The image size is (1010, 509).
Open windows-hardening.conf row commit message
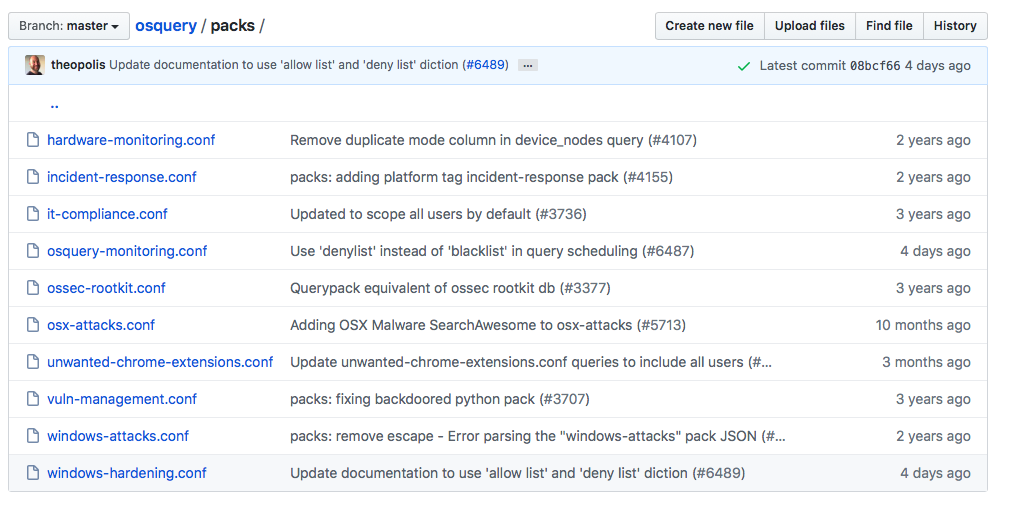(517, 473)
